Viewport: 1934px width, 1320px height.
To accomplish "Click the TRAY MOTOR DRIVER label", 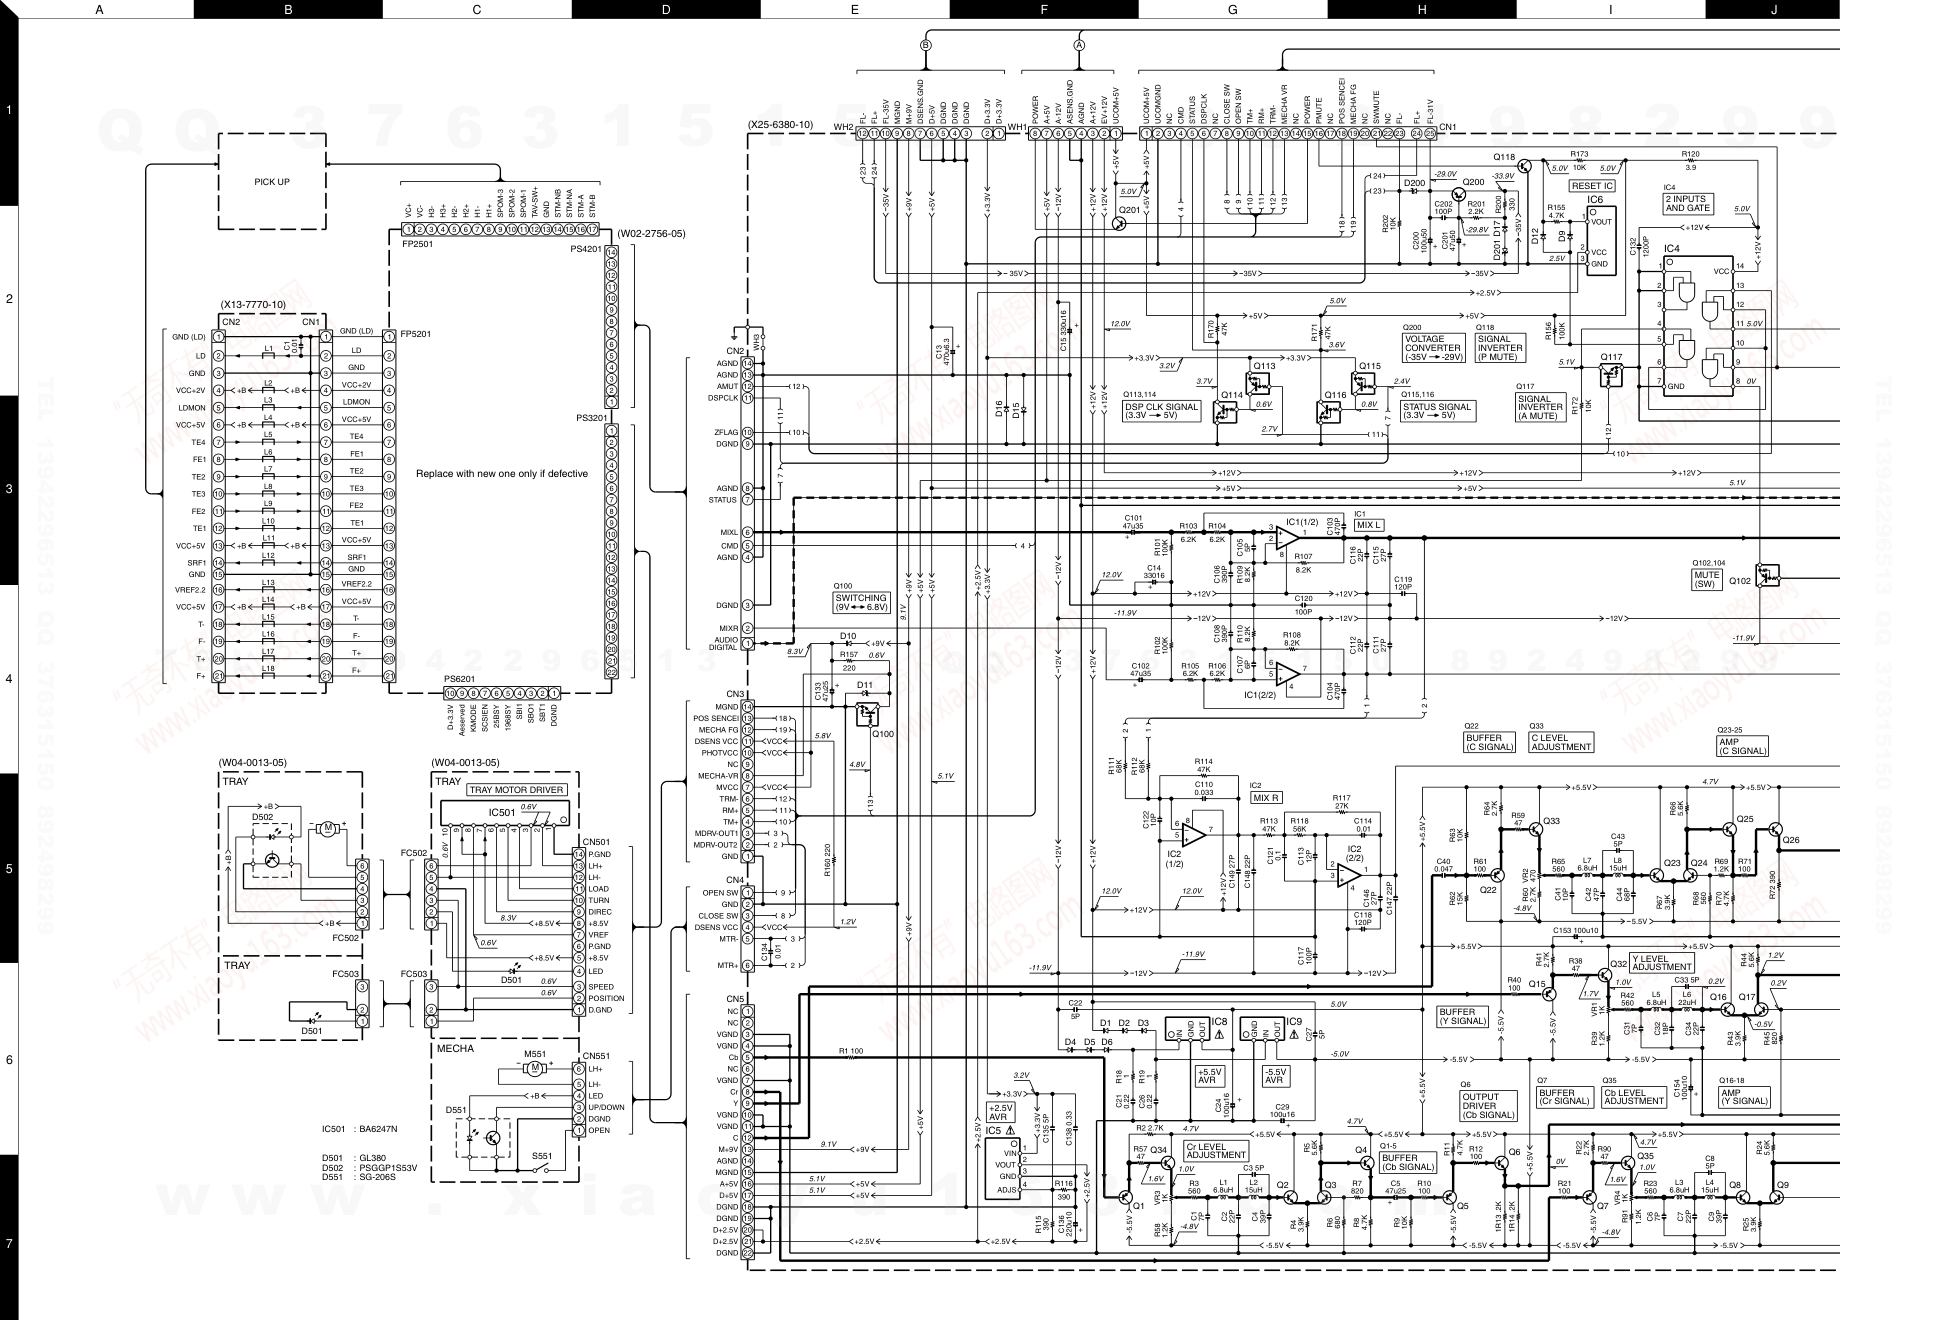I will [517, 790].
